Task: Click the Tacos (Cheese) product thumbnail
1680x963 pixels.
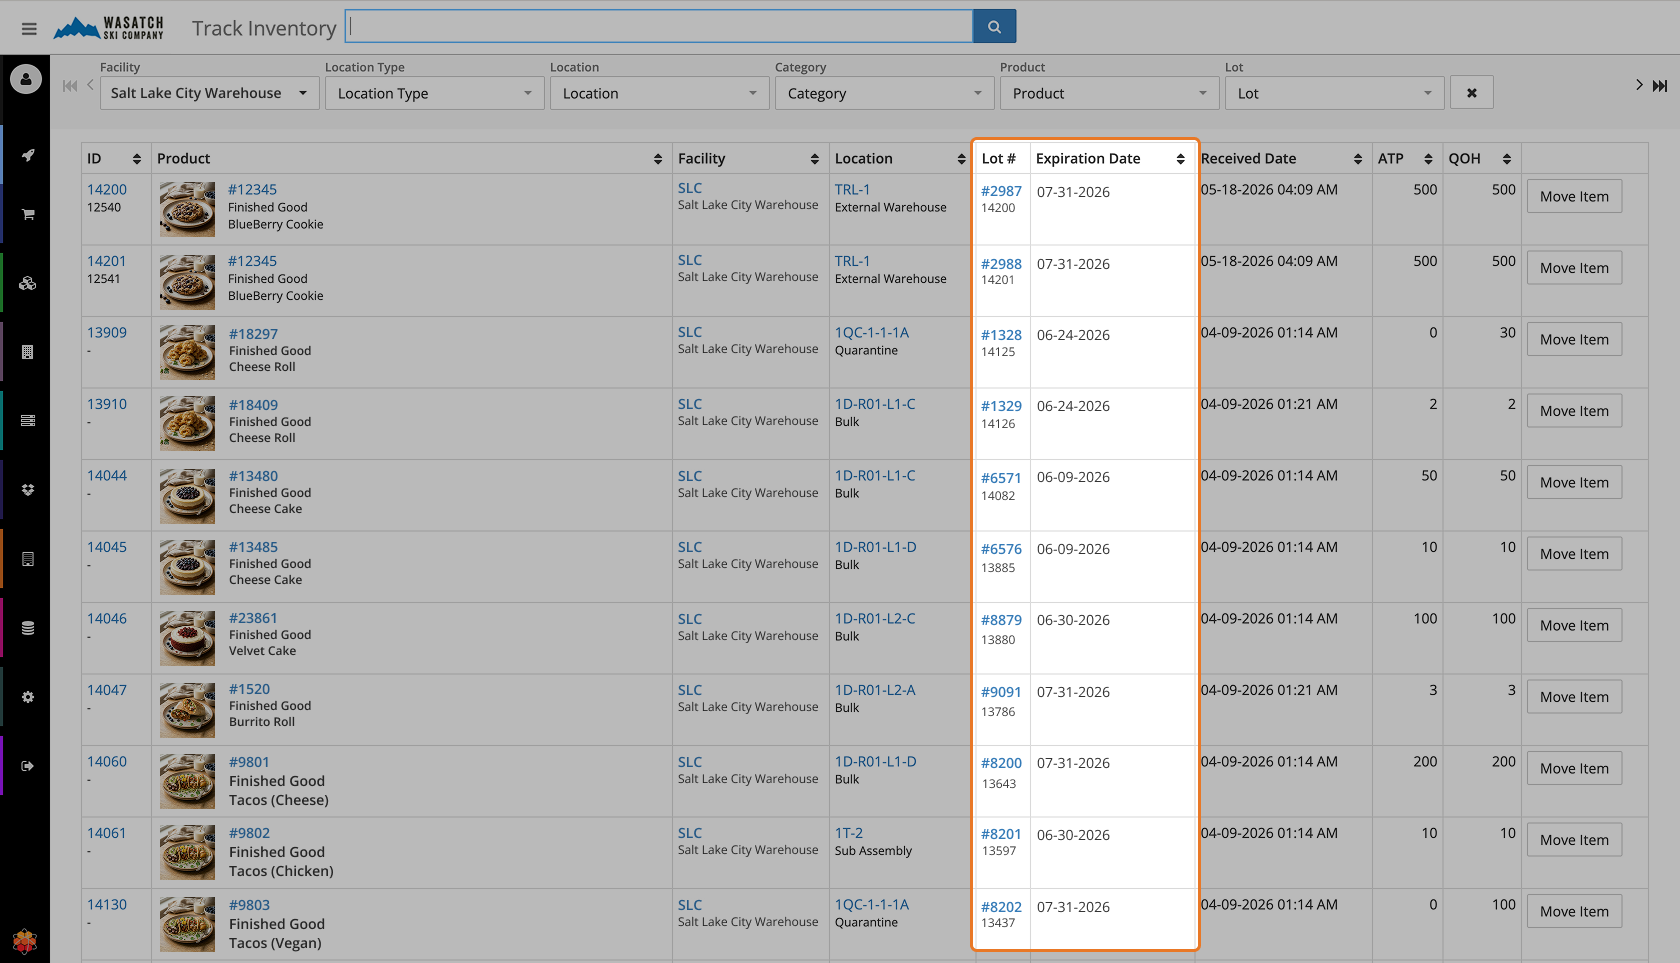Action: (x=187, y=781)
